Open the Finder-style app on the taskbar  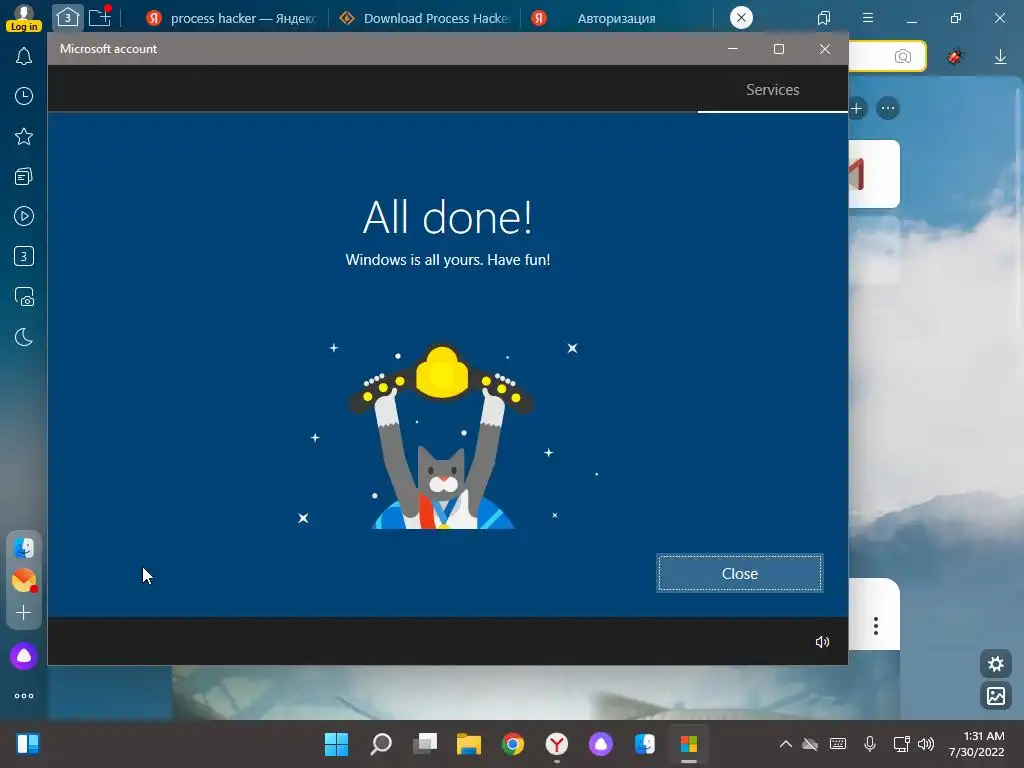[x=645, y=744]
